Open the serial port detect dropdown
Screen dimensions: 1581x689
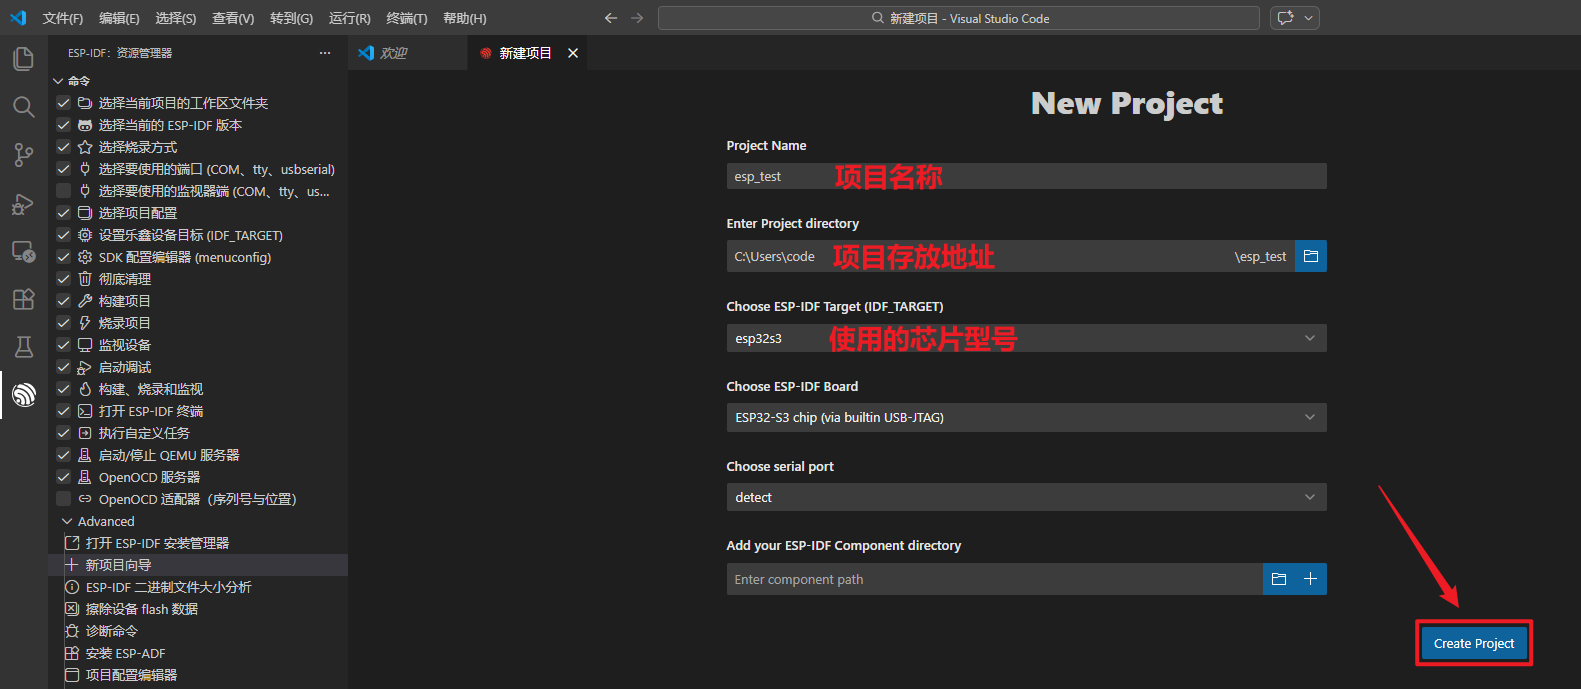coord(1026,497)
